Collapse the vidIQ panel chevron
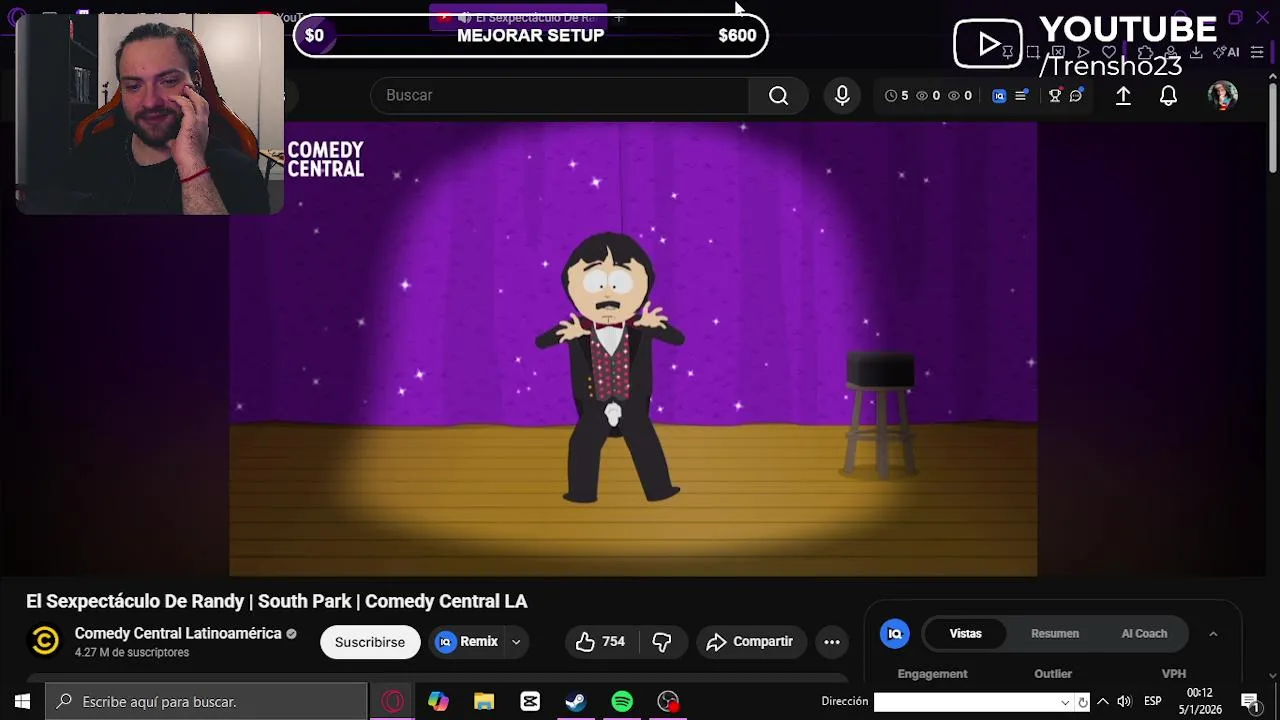The height and width of the screenshot is (720, 1280). [1213, 634]
